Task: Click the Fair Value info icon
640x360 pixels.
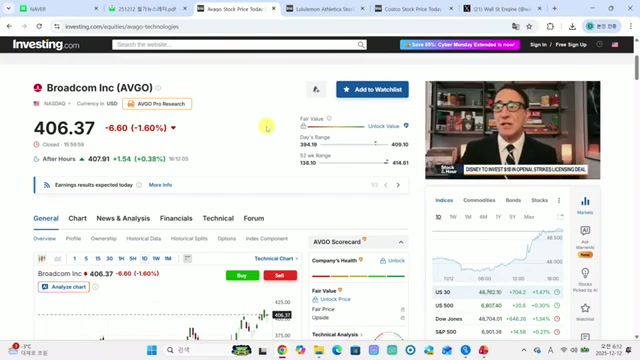Action: click(329, 118)
